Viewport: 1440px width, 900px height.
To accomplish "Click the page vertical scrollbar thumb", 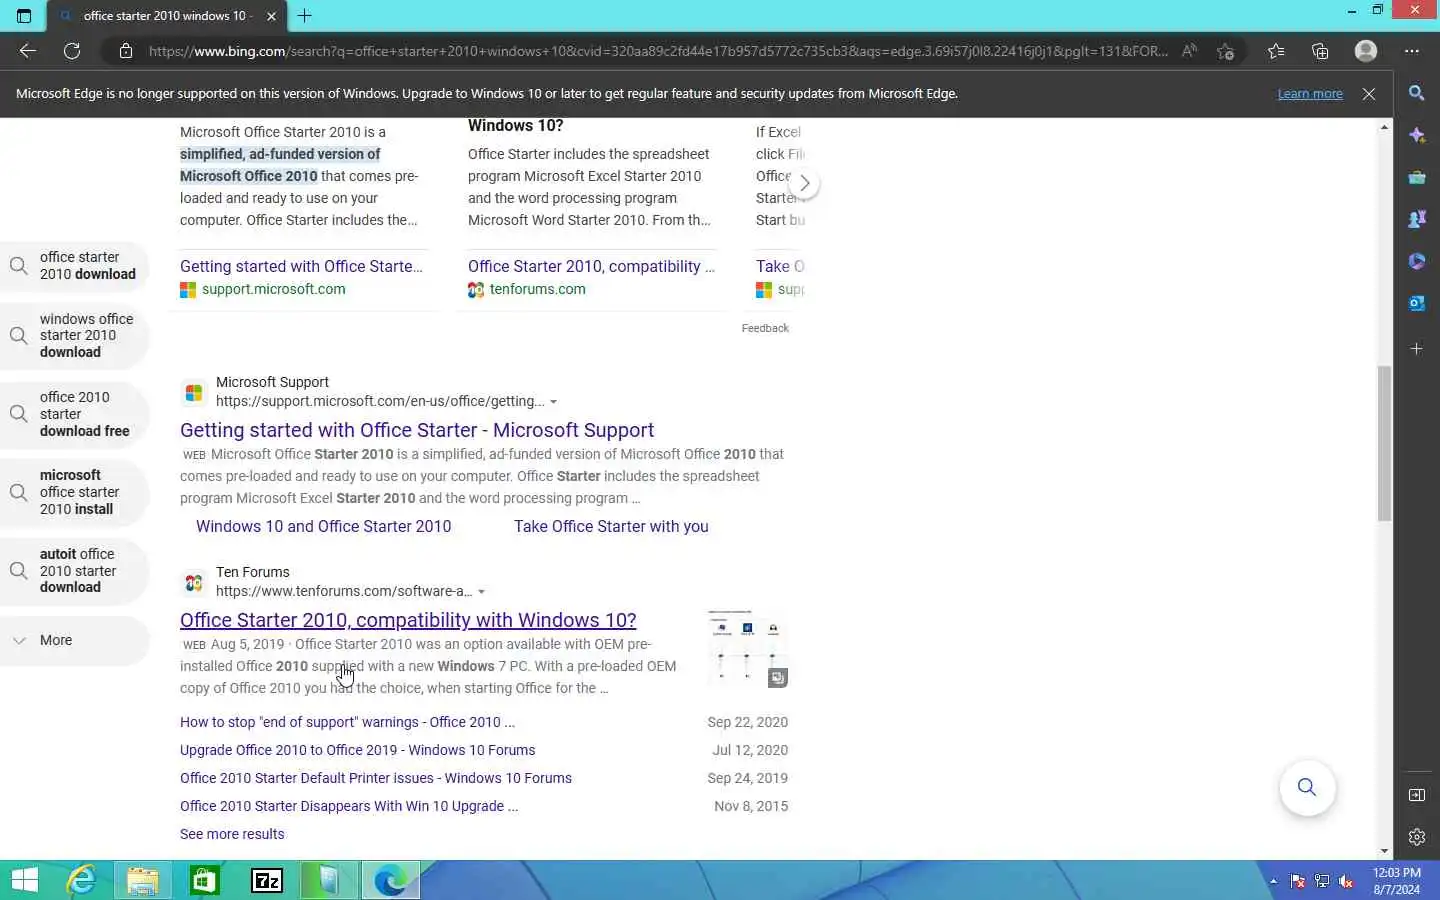I will (x=1385, y=443).
